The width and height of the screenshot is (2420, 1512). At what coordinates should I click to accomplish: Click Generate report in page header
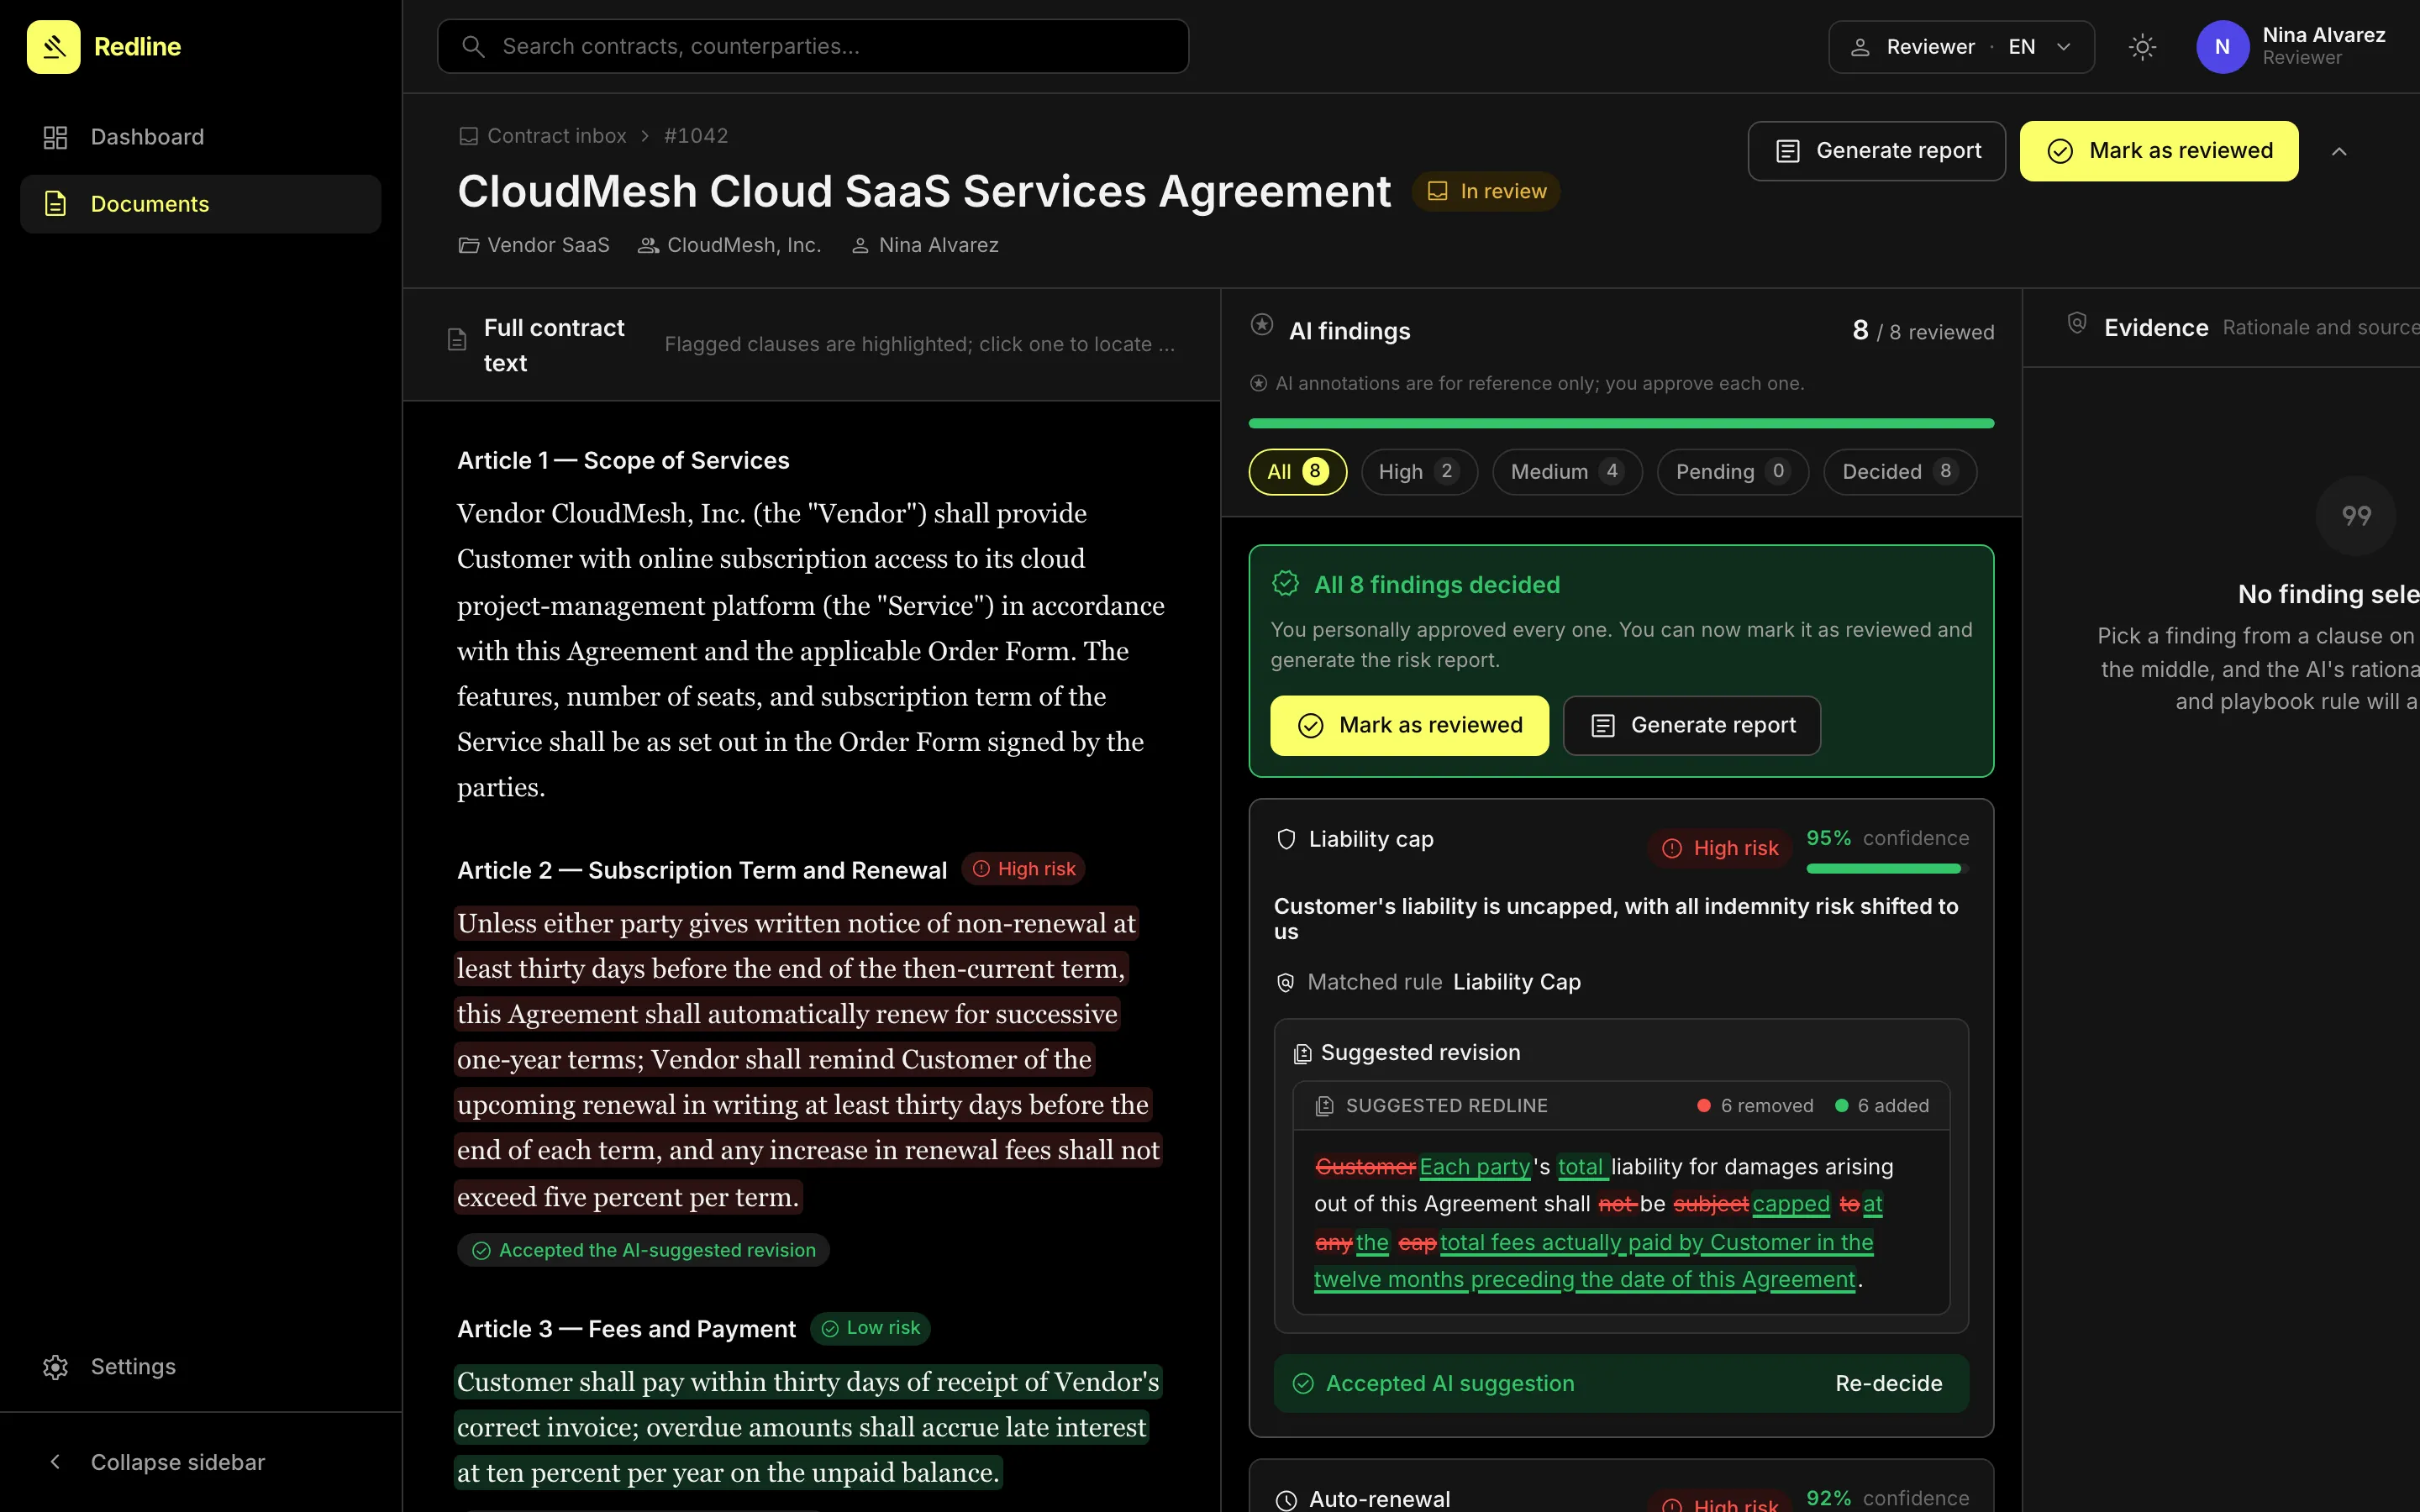[1876, 151]
